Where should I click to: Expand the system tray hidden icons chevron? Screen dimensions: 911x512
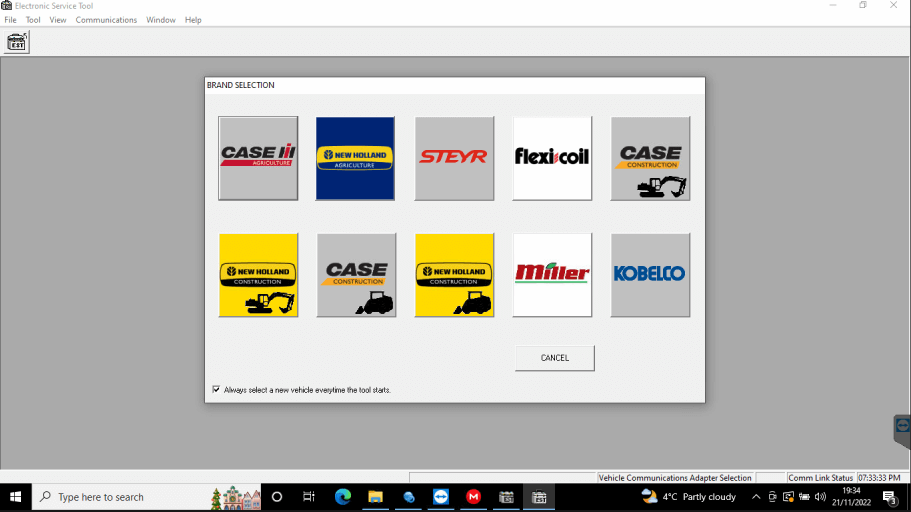tap(756, 497)
